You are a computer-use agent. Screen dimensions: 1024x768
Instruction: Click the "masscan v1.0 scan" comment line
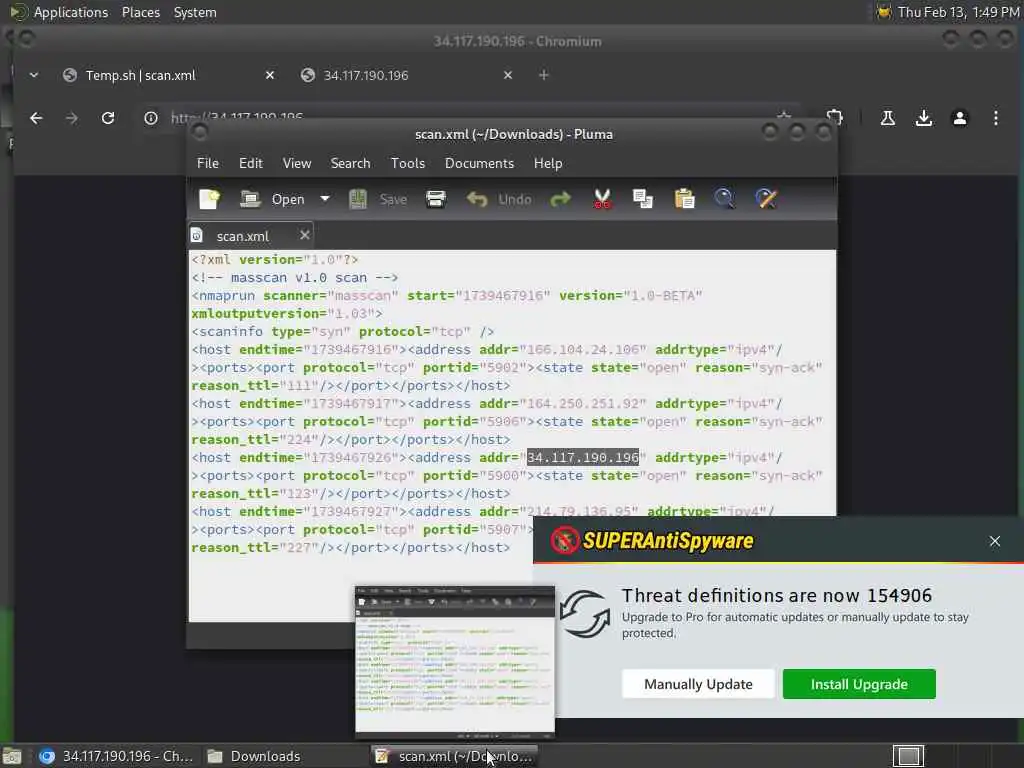click(x=295, y=278)
